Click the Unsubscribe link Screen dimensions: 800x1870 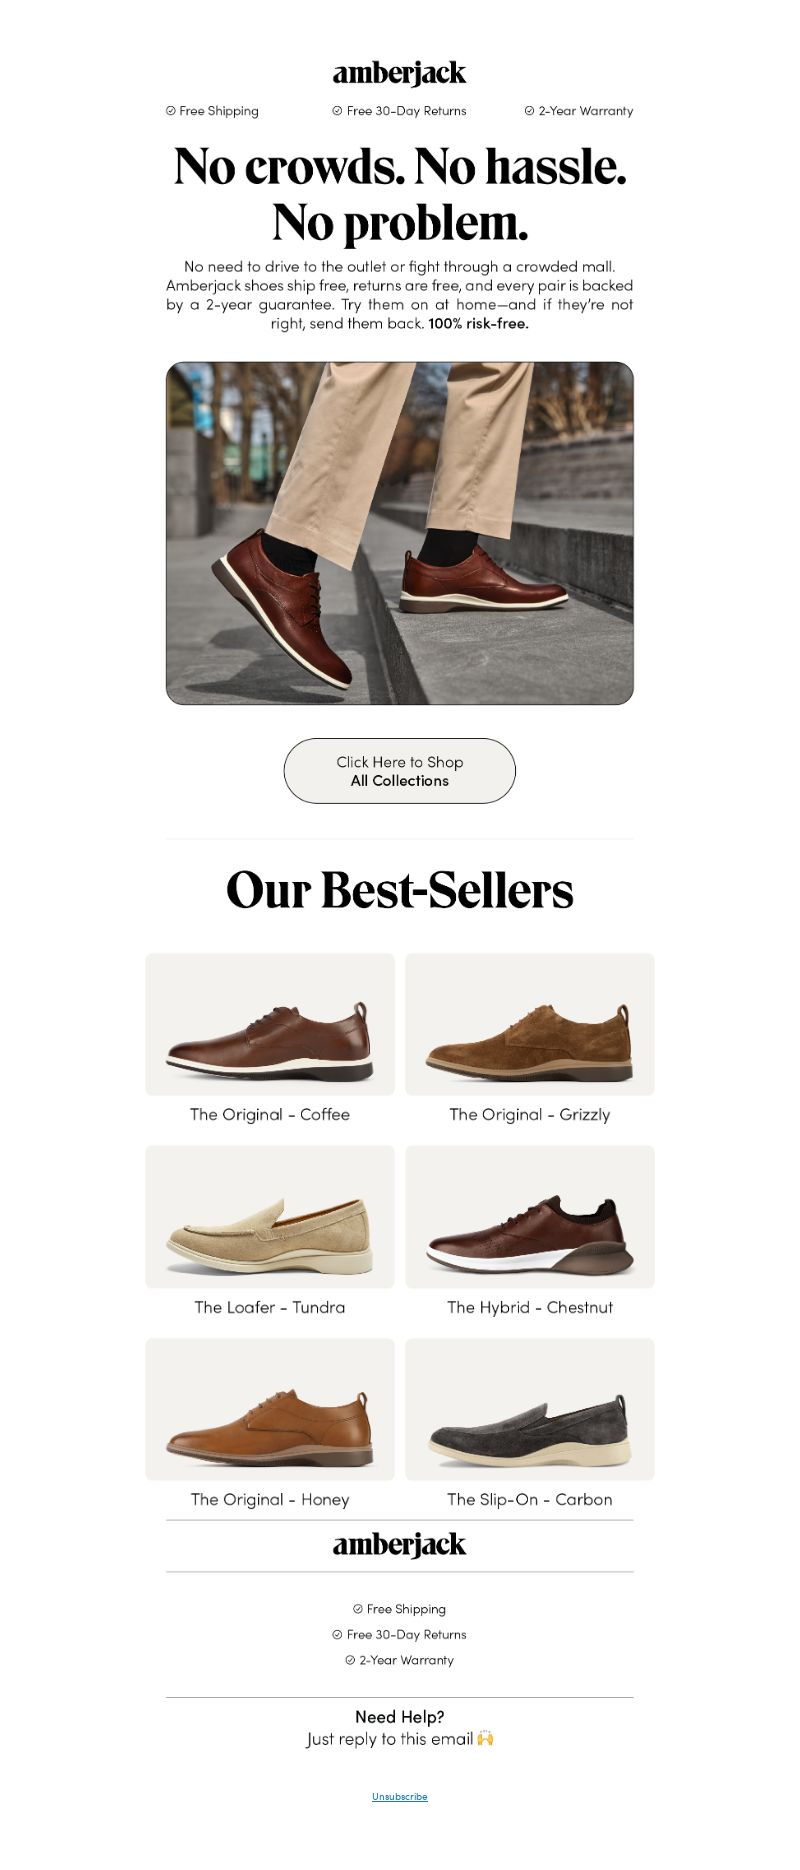[x=399, y=1796]
